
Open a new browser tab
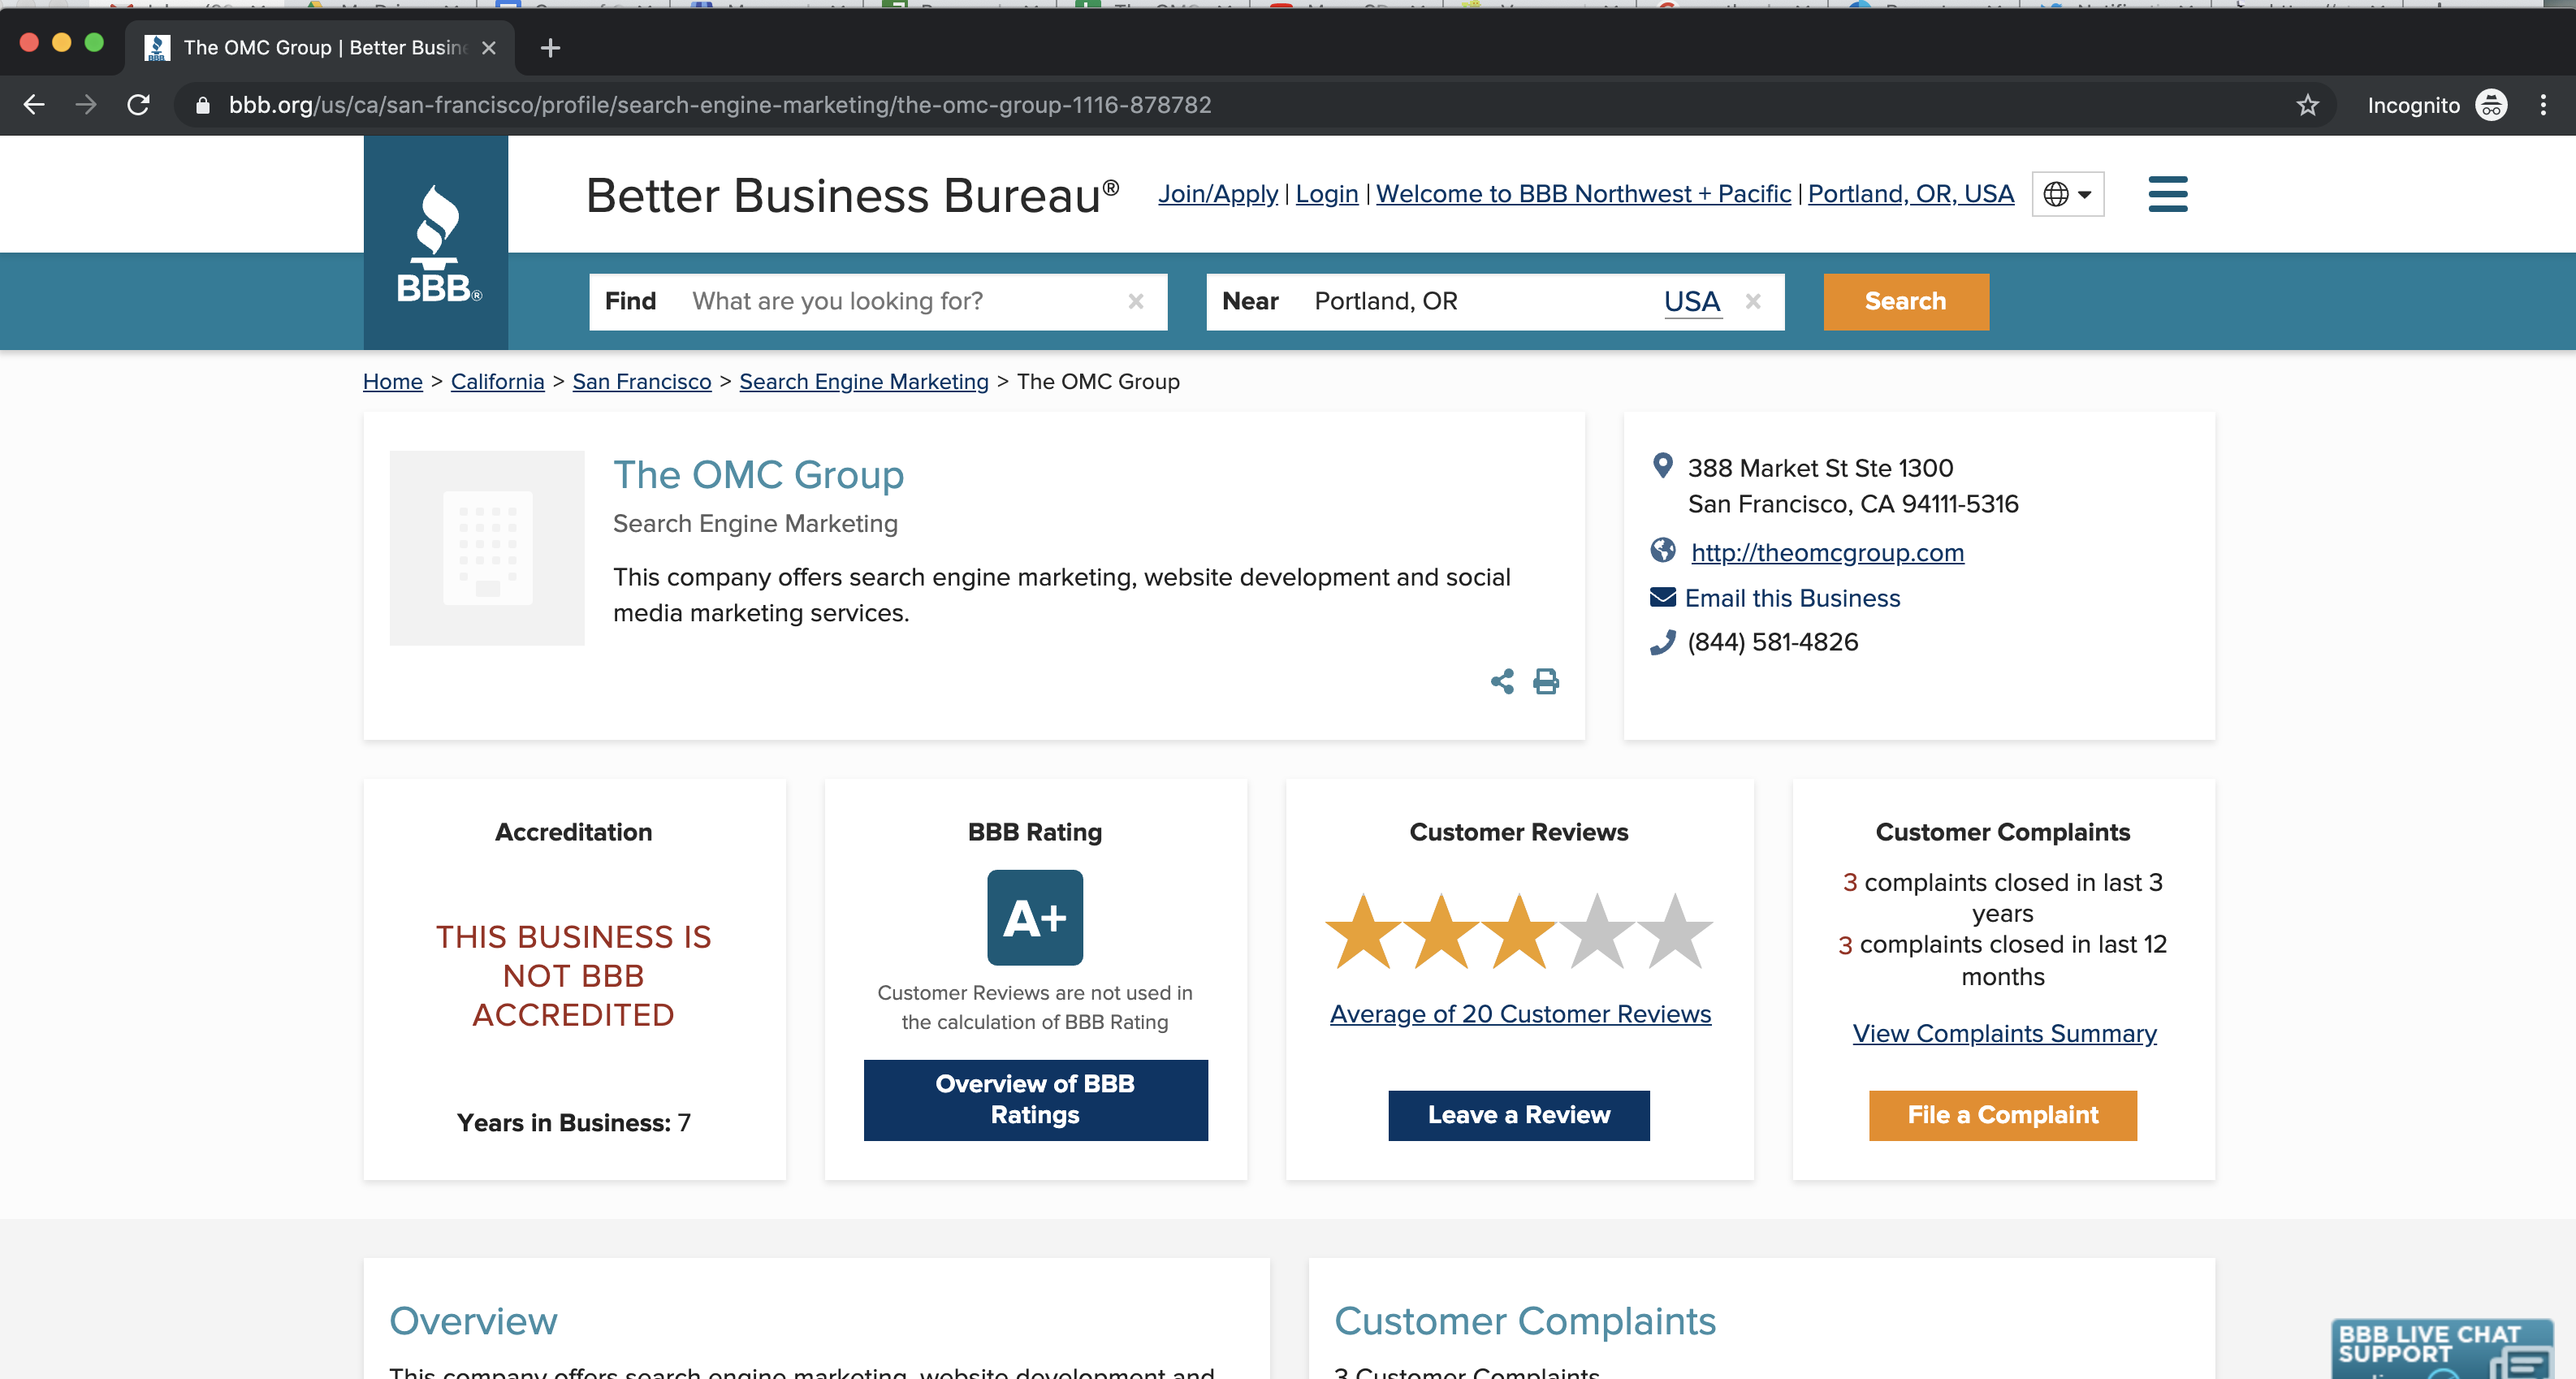550,47
